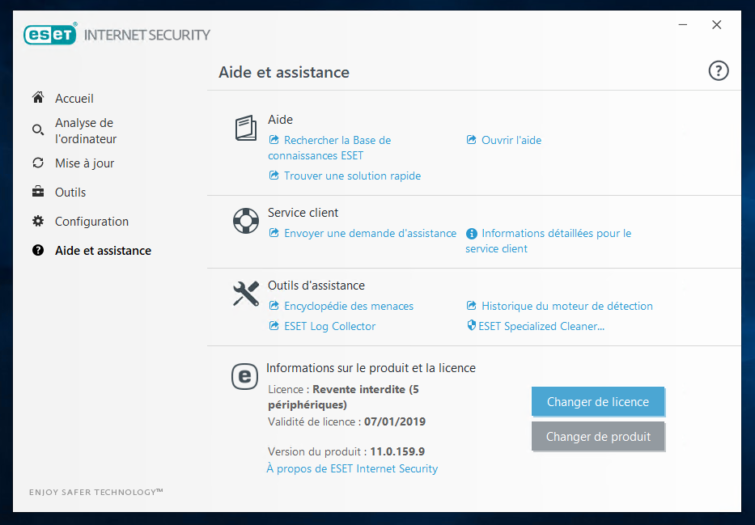This screenshot has height=525, width=755.
Task: Click the license validity date 07/01/2019
Action: click(x=395, y=421)
